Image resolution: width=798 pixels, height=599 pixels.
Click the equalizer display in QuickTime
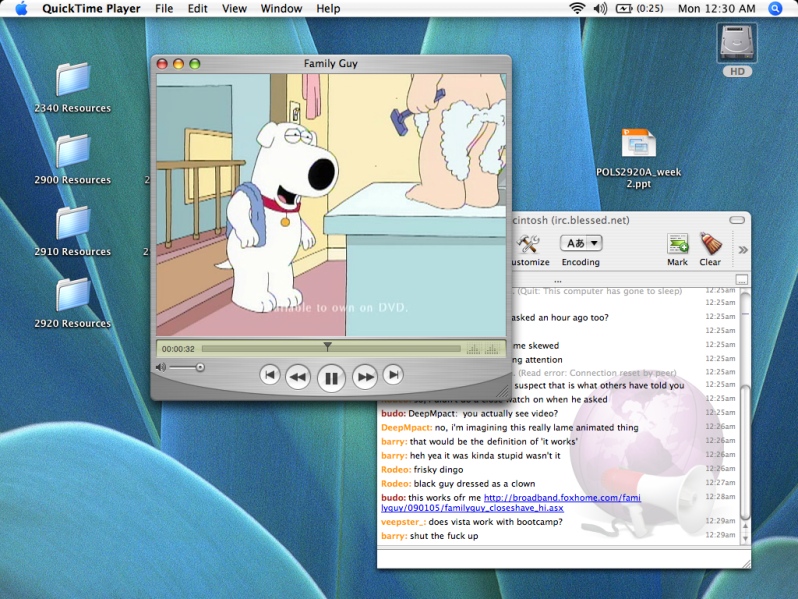pos(482,349)
